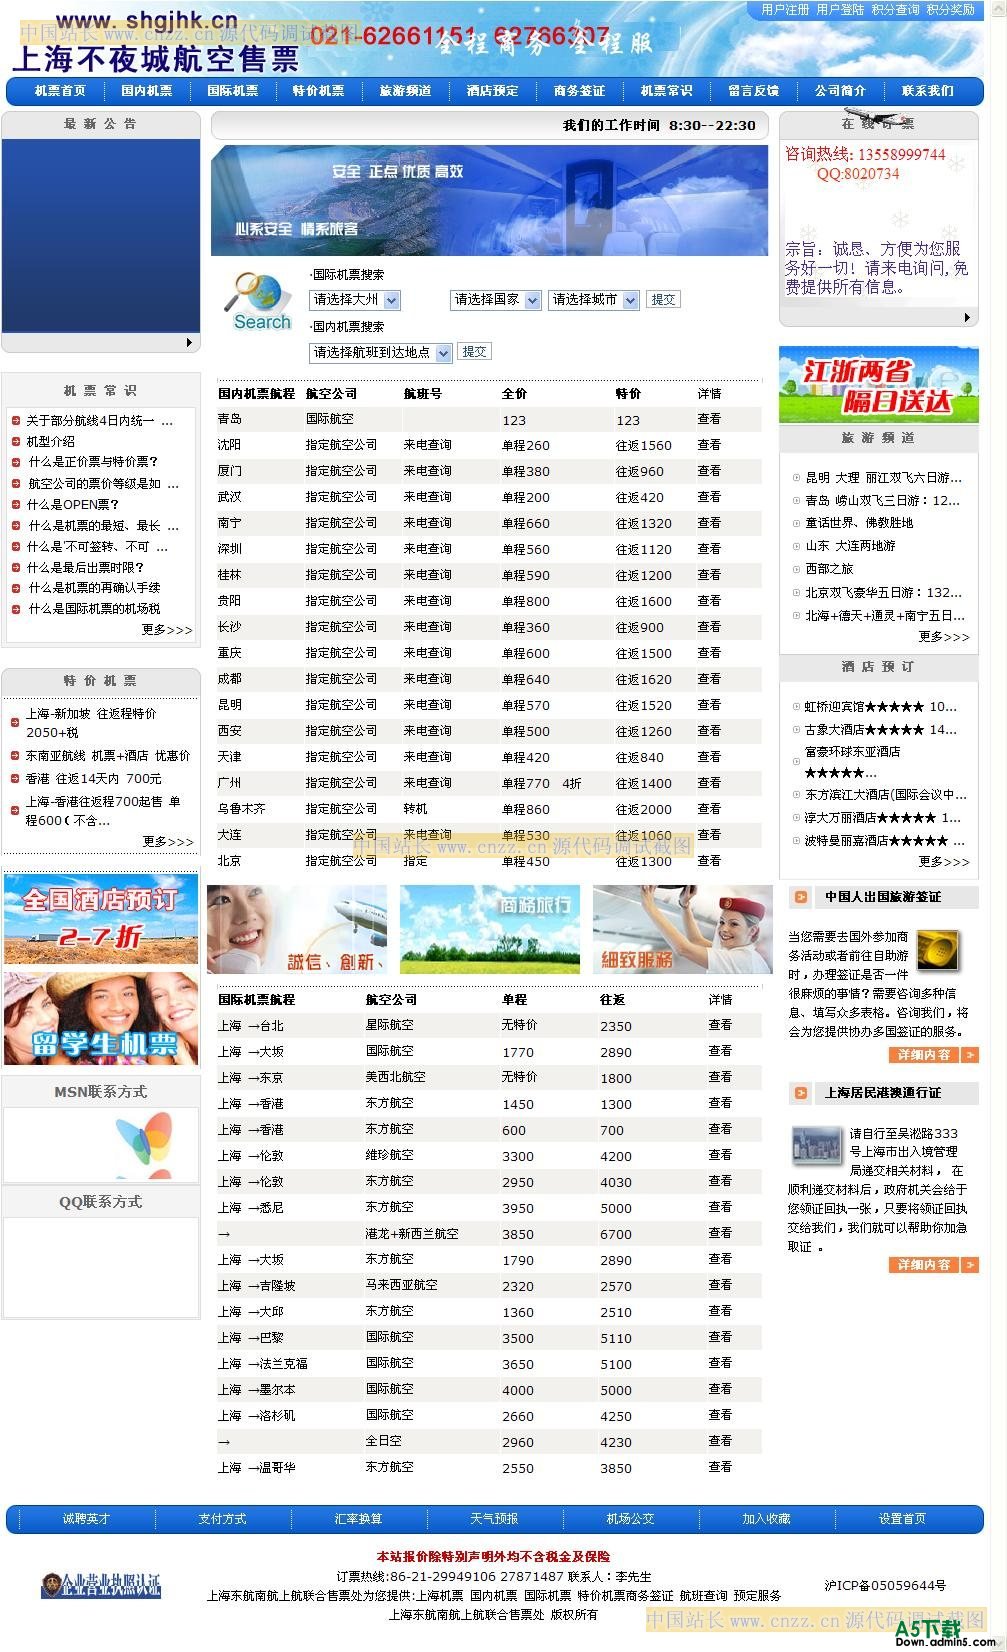Open the 全国酒店预订 2-7折 banner
Image resolution: width=1007 pixels, height=1652 pixels.
tap(101, 919)
